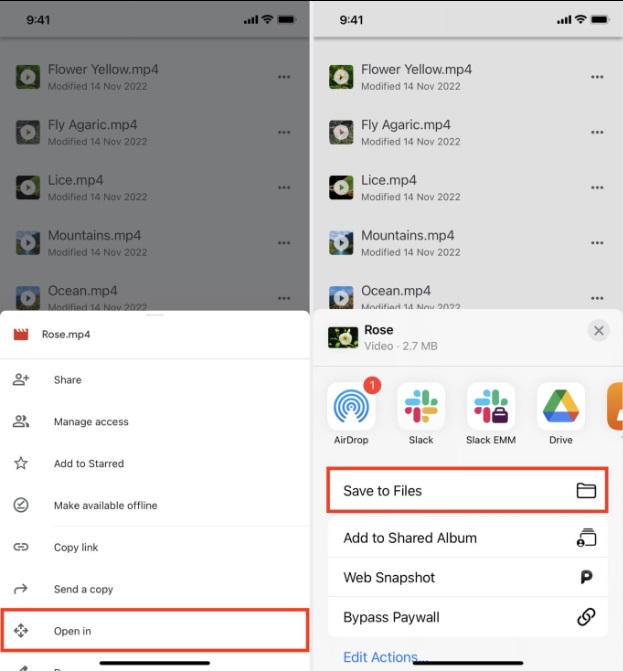Tap the Rose.mp4 file name in left sheet
The width and height of the screenshot is (623, 671).
click(66, 335)
